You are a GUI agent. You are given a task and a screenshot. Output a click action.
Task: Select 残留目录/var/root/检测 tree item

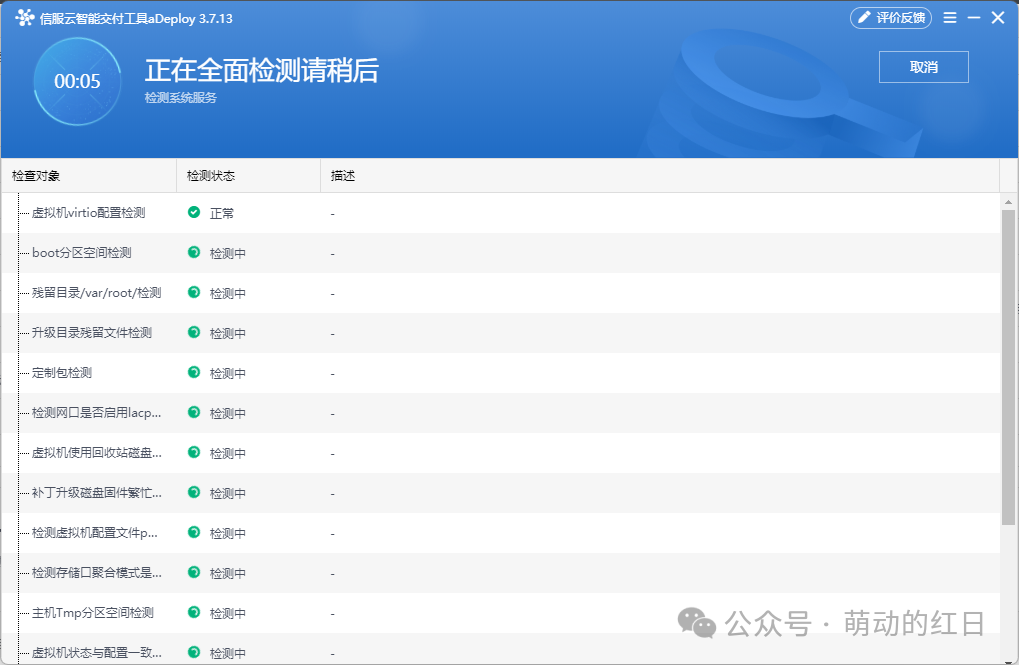(x=96, y=293)
